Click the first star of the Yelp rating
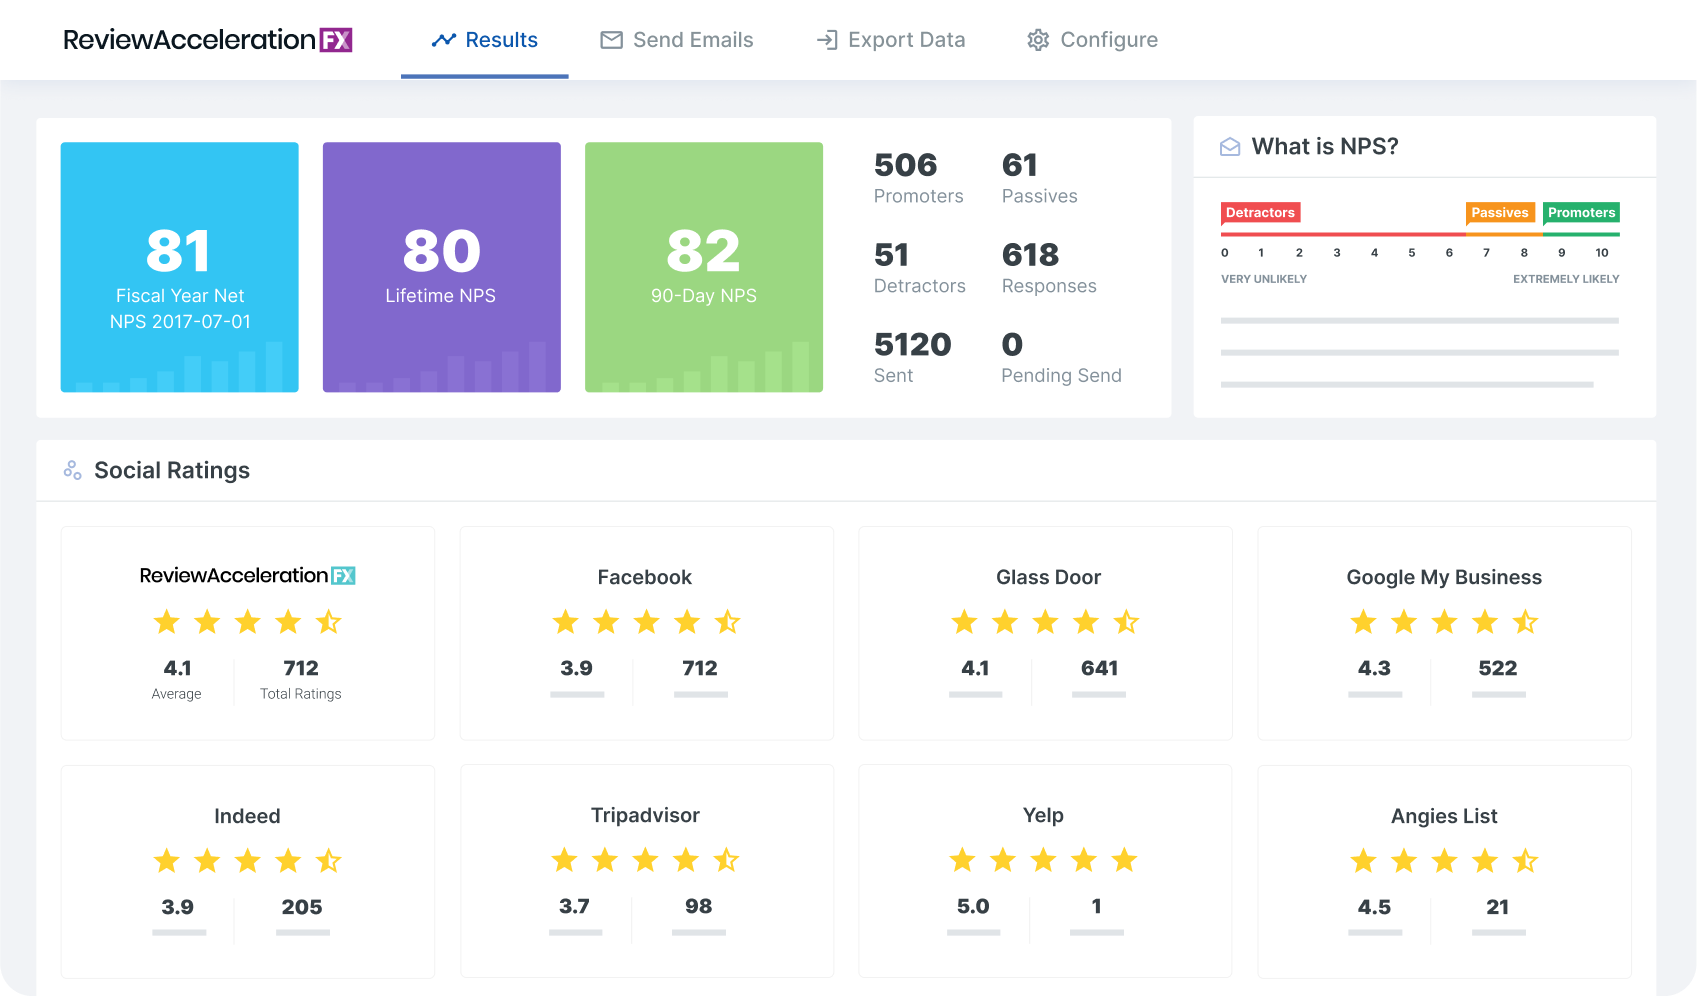The image size is (1697, 996). (963, 859)
